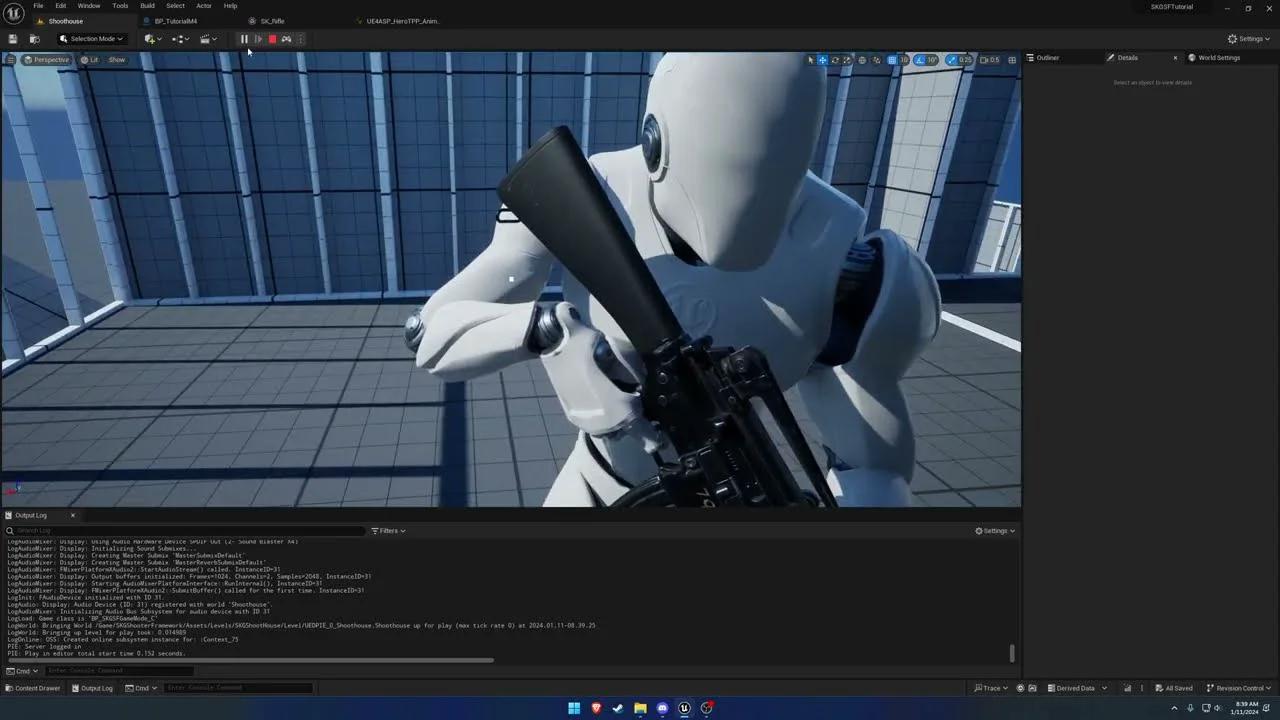
Task: Adjust camera speed 0.5 control
Action: click(989, 60)
